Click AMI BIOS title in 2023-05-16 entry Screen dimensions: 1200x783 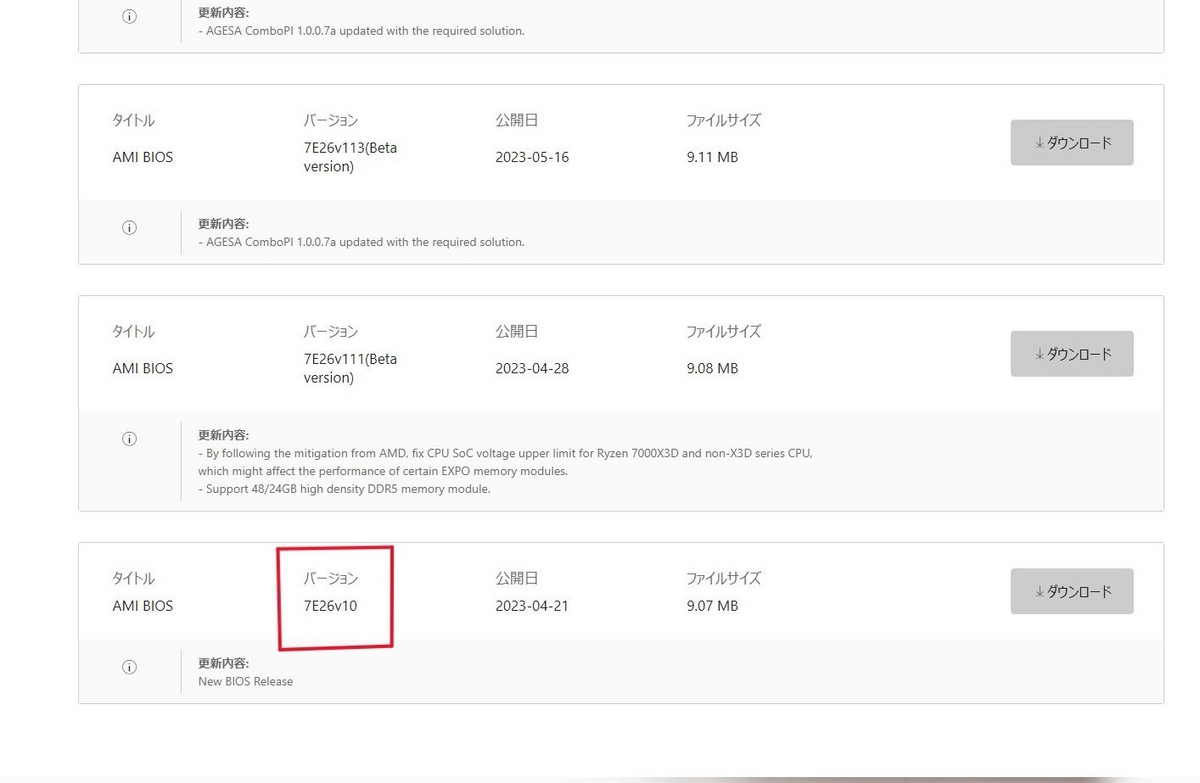142,157
